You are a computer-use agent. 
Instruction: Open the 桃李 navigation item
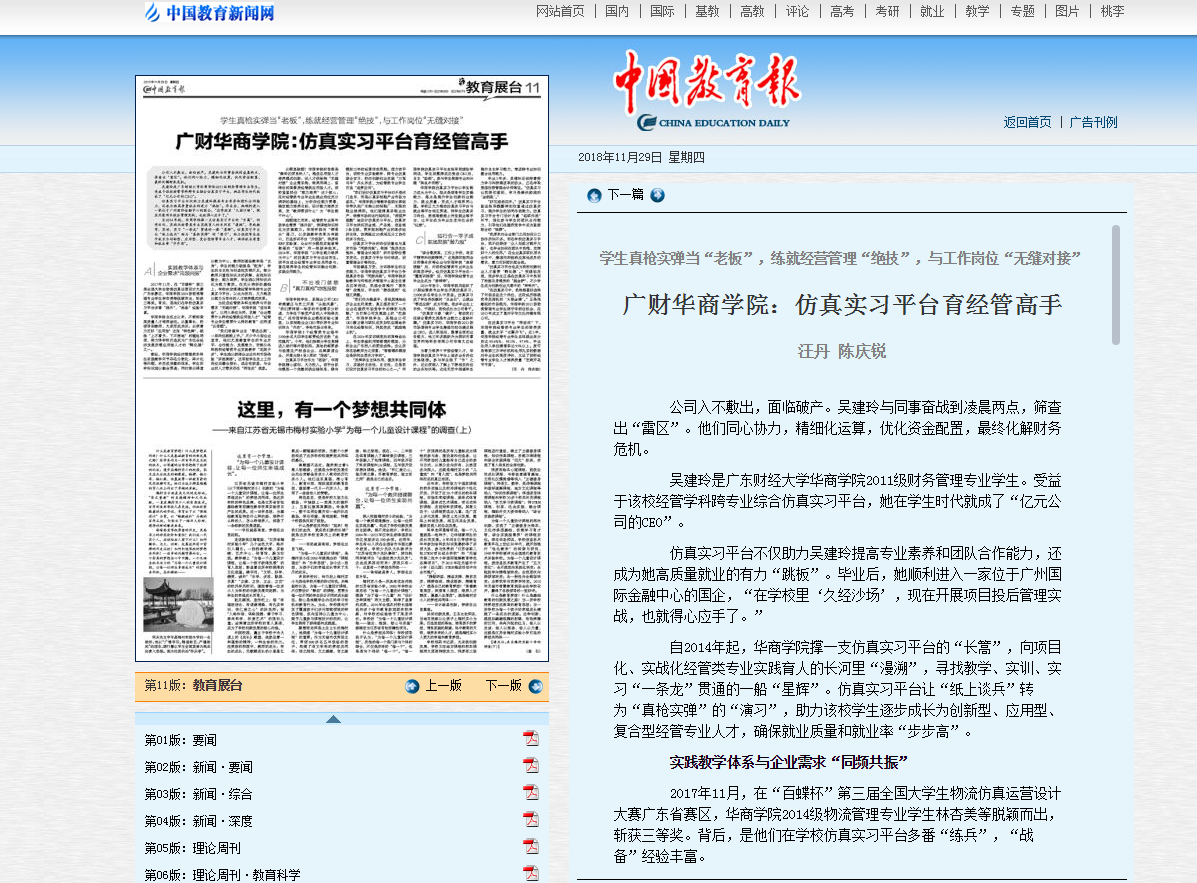pyautogui.click(x=1112, y=11)
